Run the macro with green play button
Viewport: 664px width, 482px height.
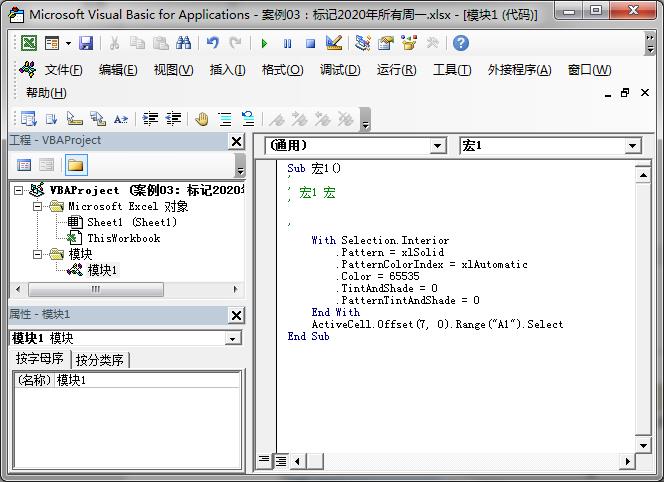[264, 43]
